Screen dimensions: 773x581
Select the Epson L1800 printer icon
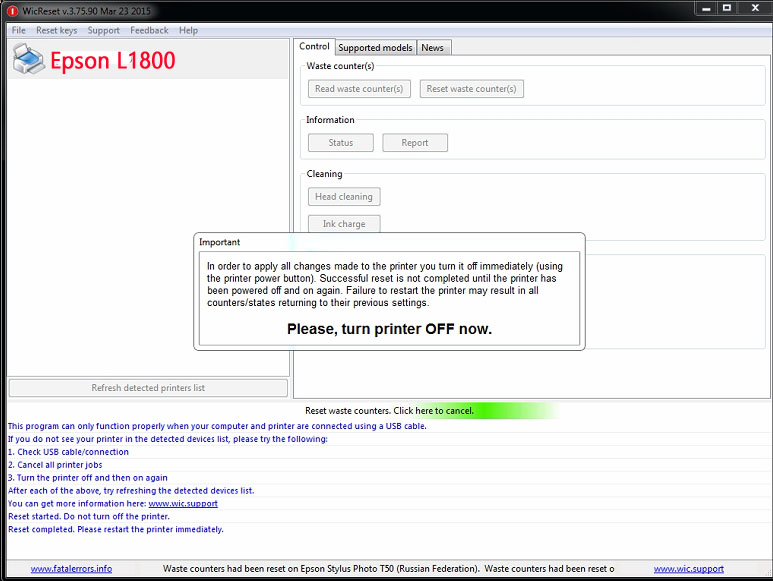[x=29, y=60]
